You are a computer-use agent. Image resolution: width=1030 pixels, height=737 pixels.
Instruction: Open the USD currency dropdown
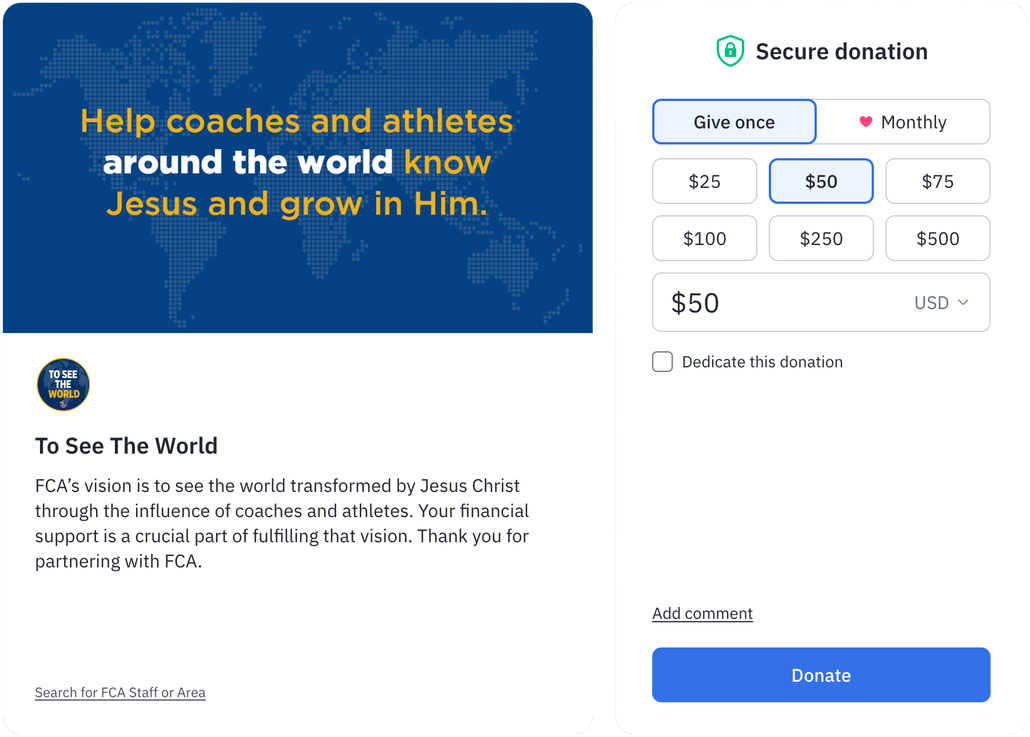(x=941, y=303)
